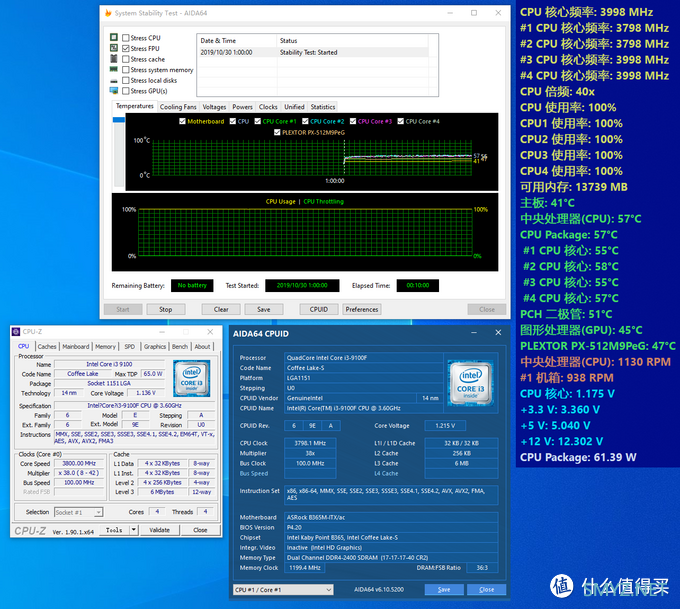Viewport: 680px width, 609px height.
Task: Click the FPU icon beside Stress FPU
Action: coord(114,48)
